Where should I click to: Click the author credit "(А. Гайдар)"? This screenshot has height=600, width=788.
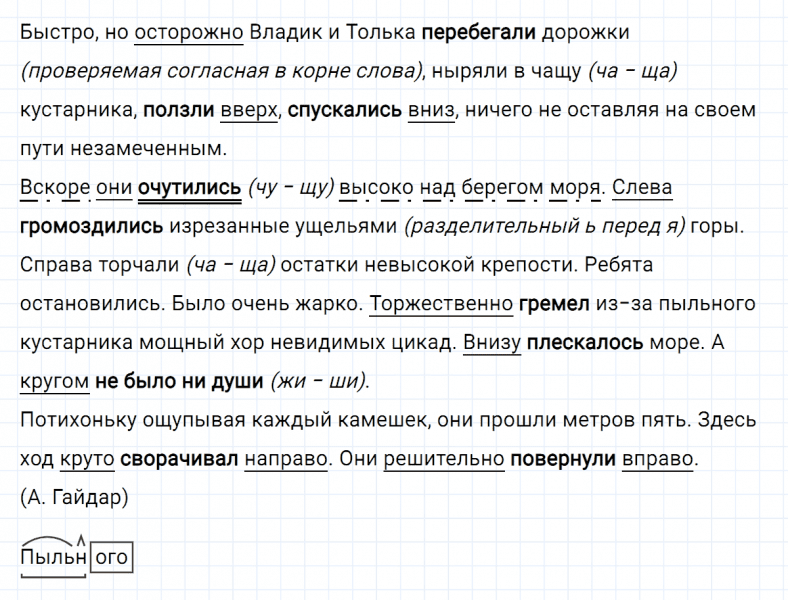click(x=74, y=498)
